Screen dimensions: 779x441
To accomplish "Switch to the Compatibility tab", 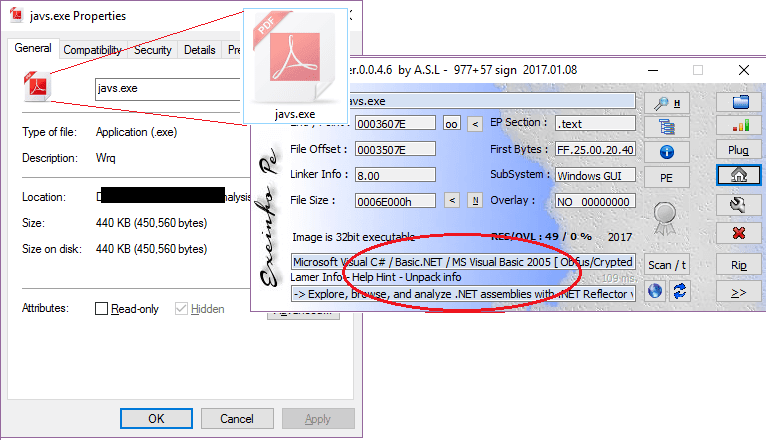I will tap(92, 50).
